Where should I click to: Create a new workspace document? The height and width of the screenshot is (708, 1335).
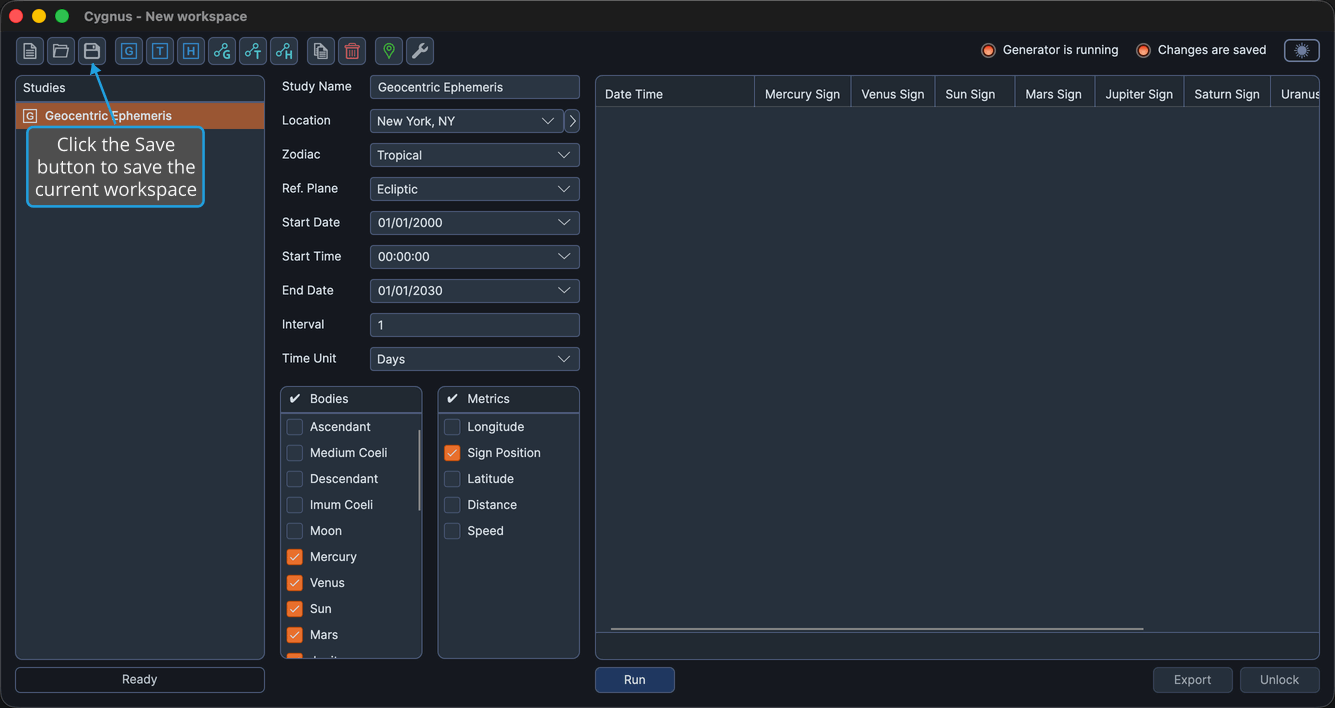pos(30,51)
